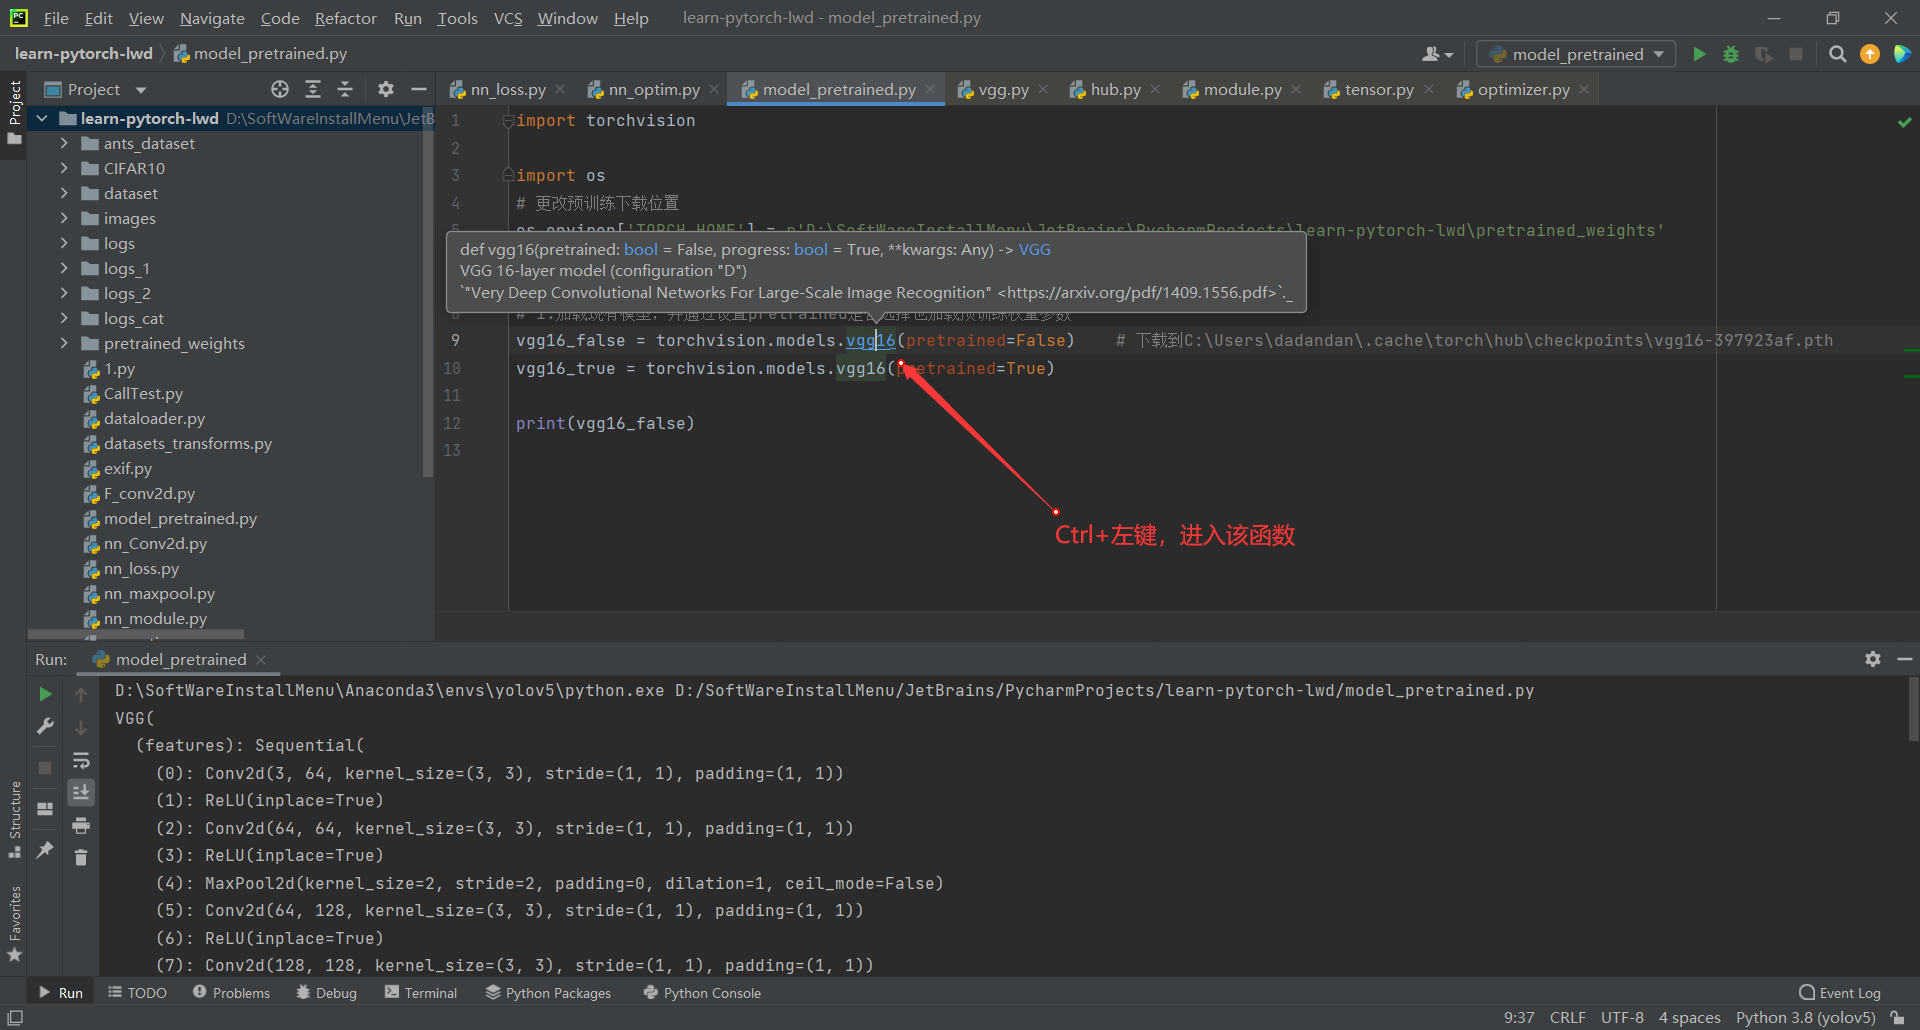
Task: Change UTF-8 file encoding
Action: (1622, 1017)
